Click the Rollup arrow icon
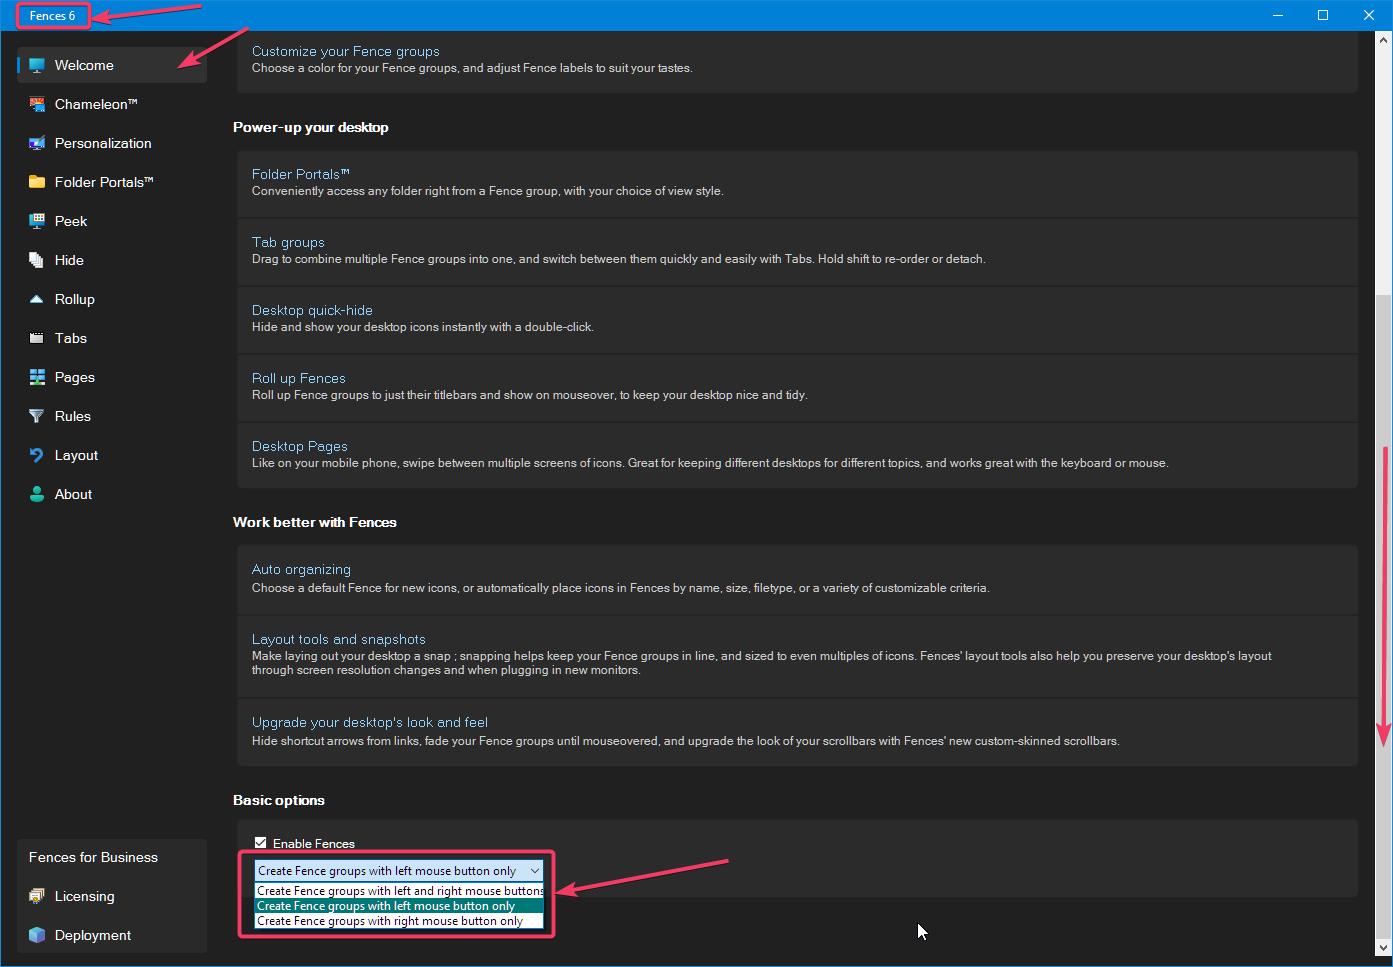This screenshot has width=1393, height=967. [x=37, y=299]
